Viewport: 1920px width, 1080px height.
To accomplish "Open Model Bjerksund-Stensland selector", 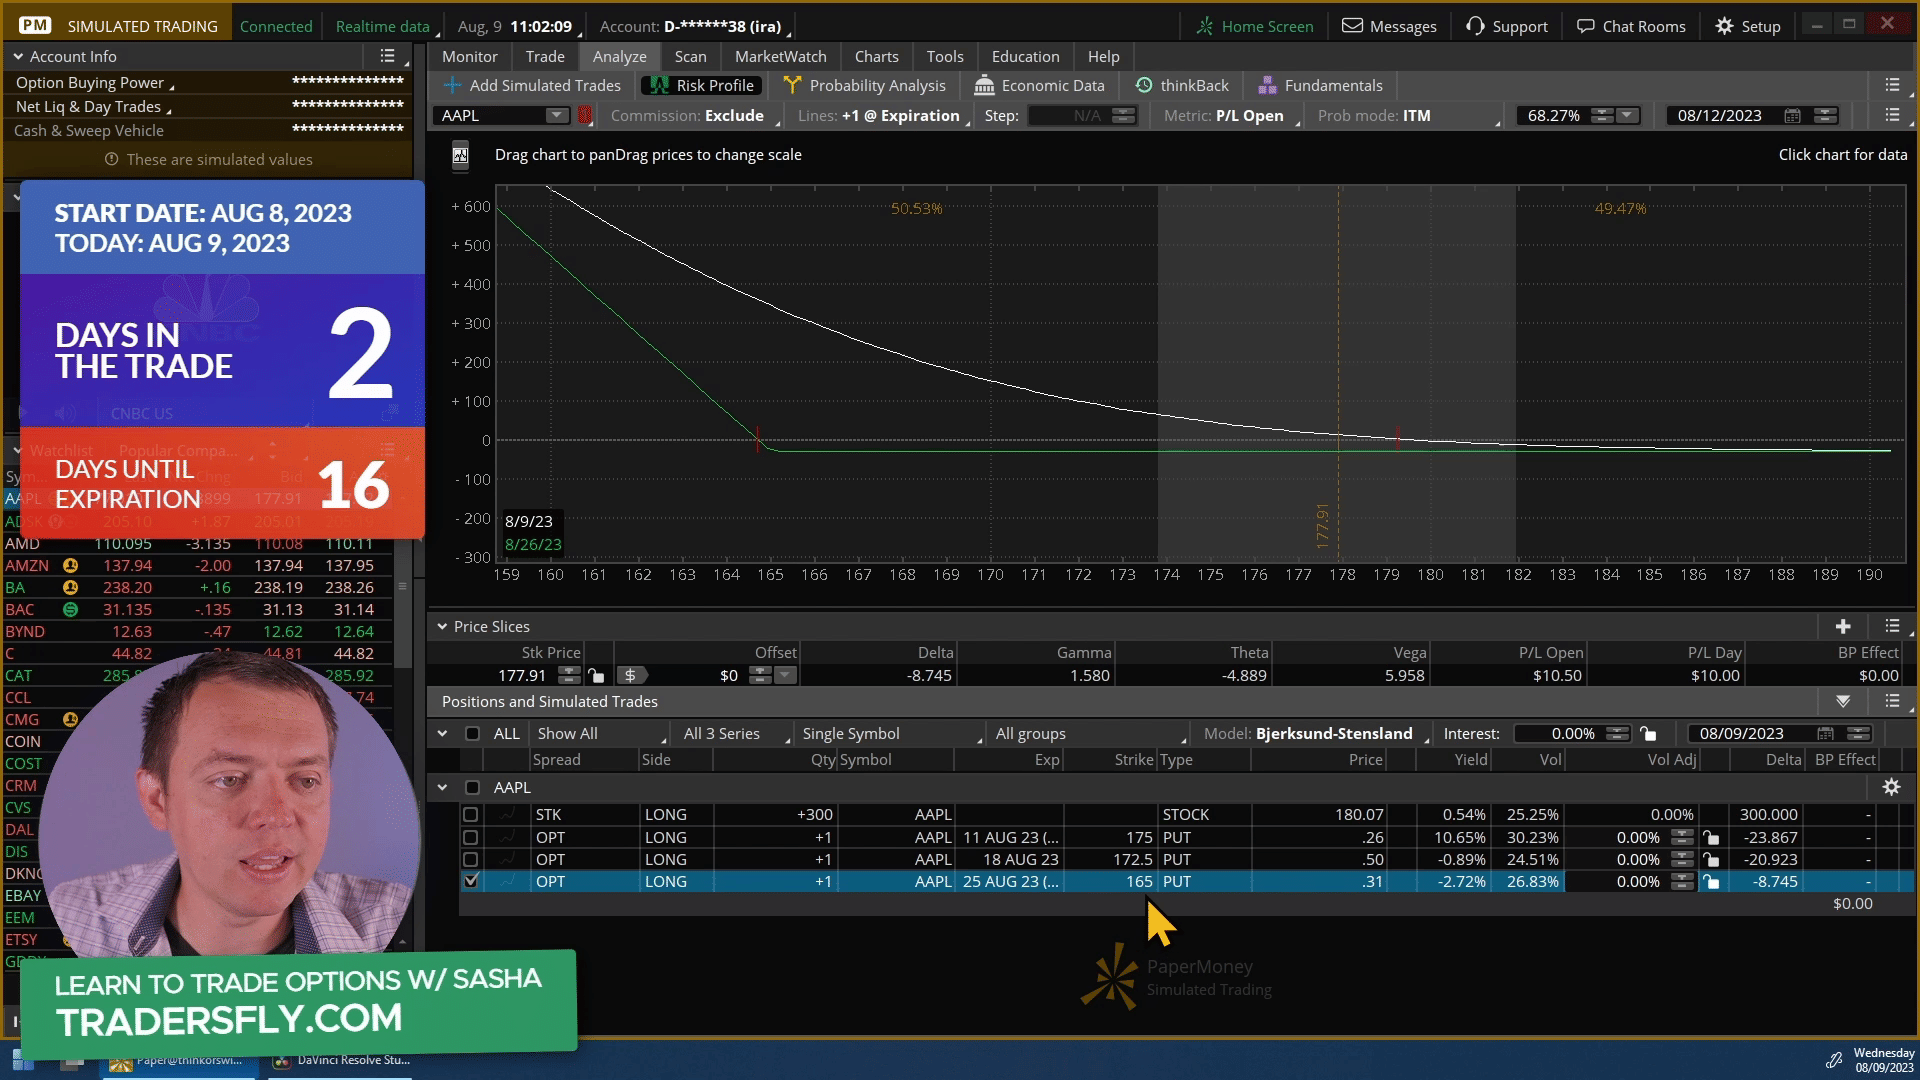I will coord(1318,734).
